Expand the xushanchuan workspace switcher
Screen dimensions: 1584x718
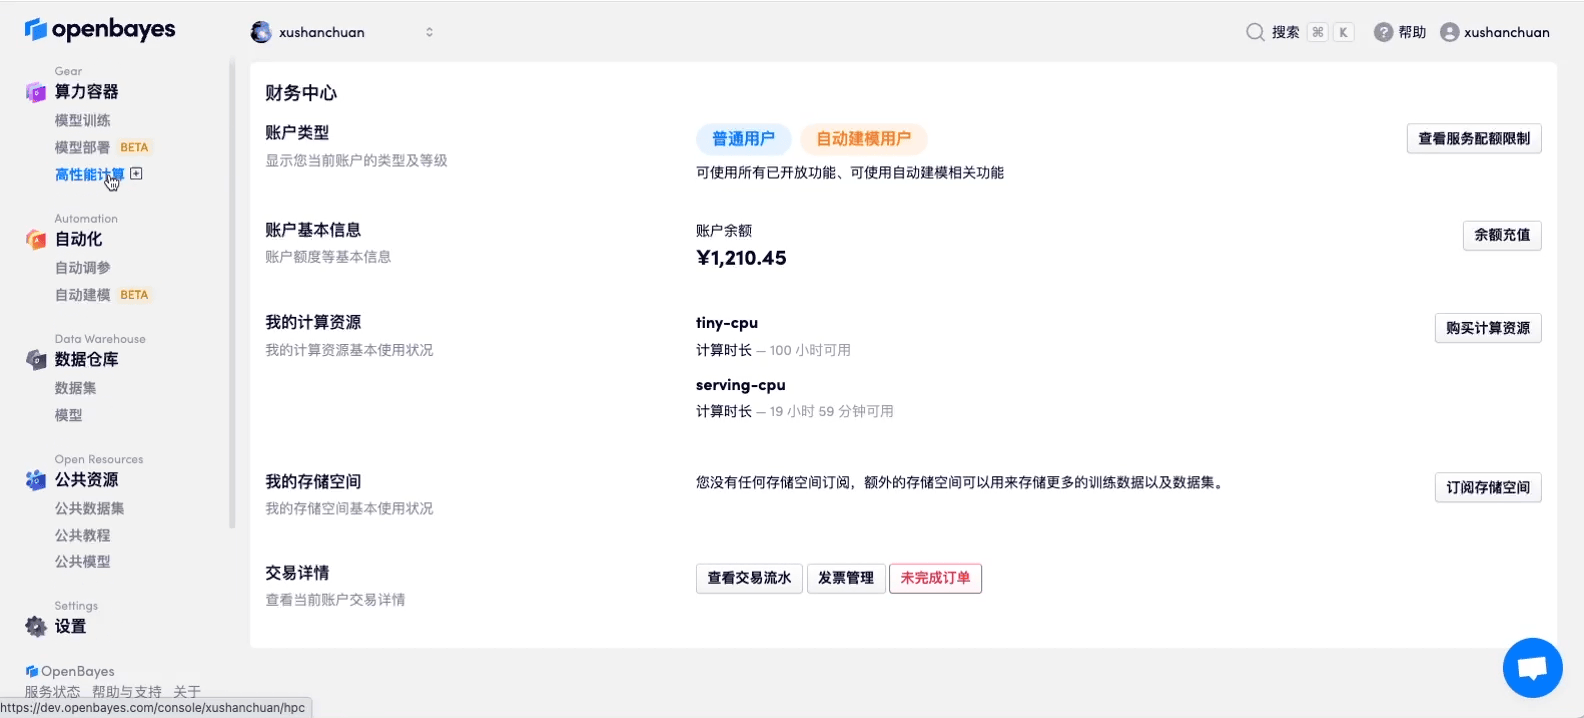pyautogui.click(x=429, y=32)
